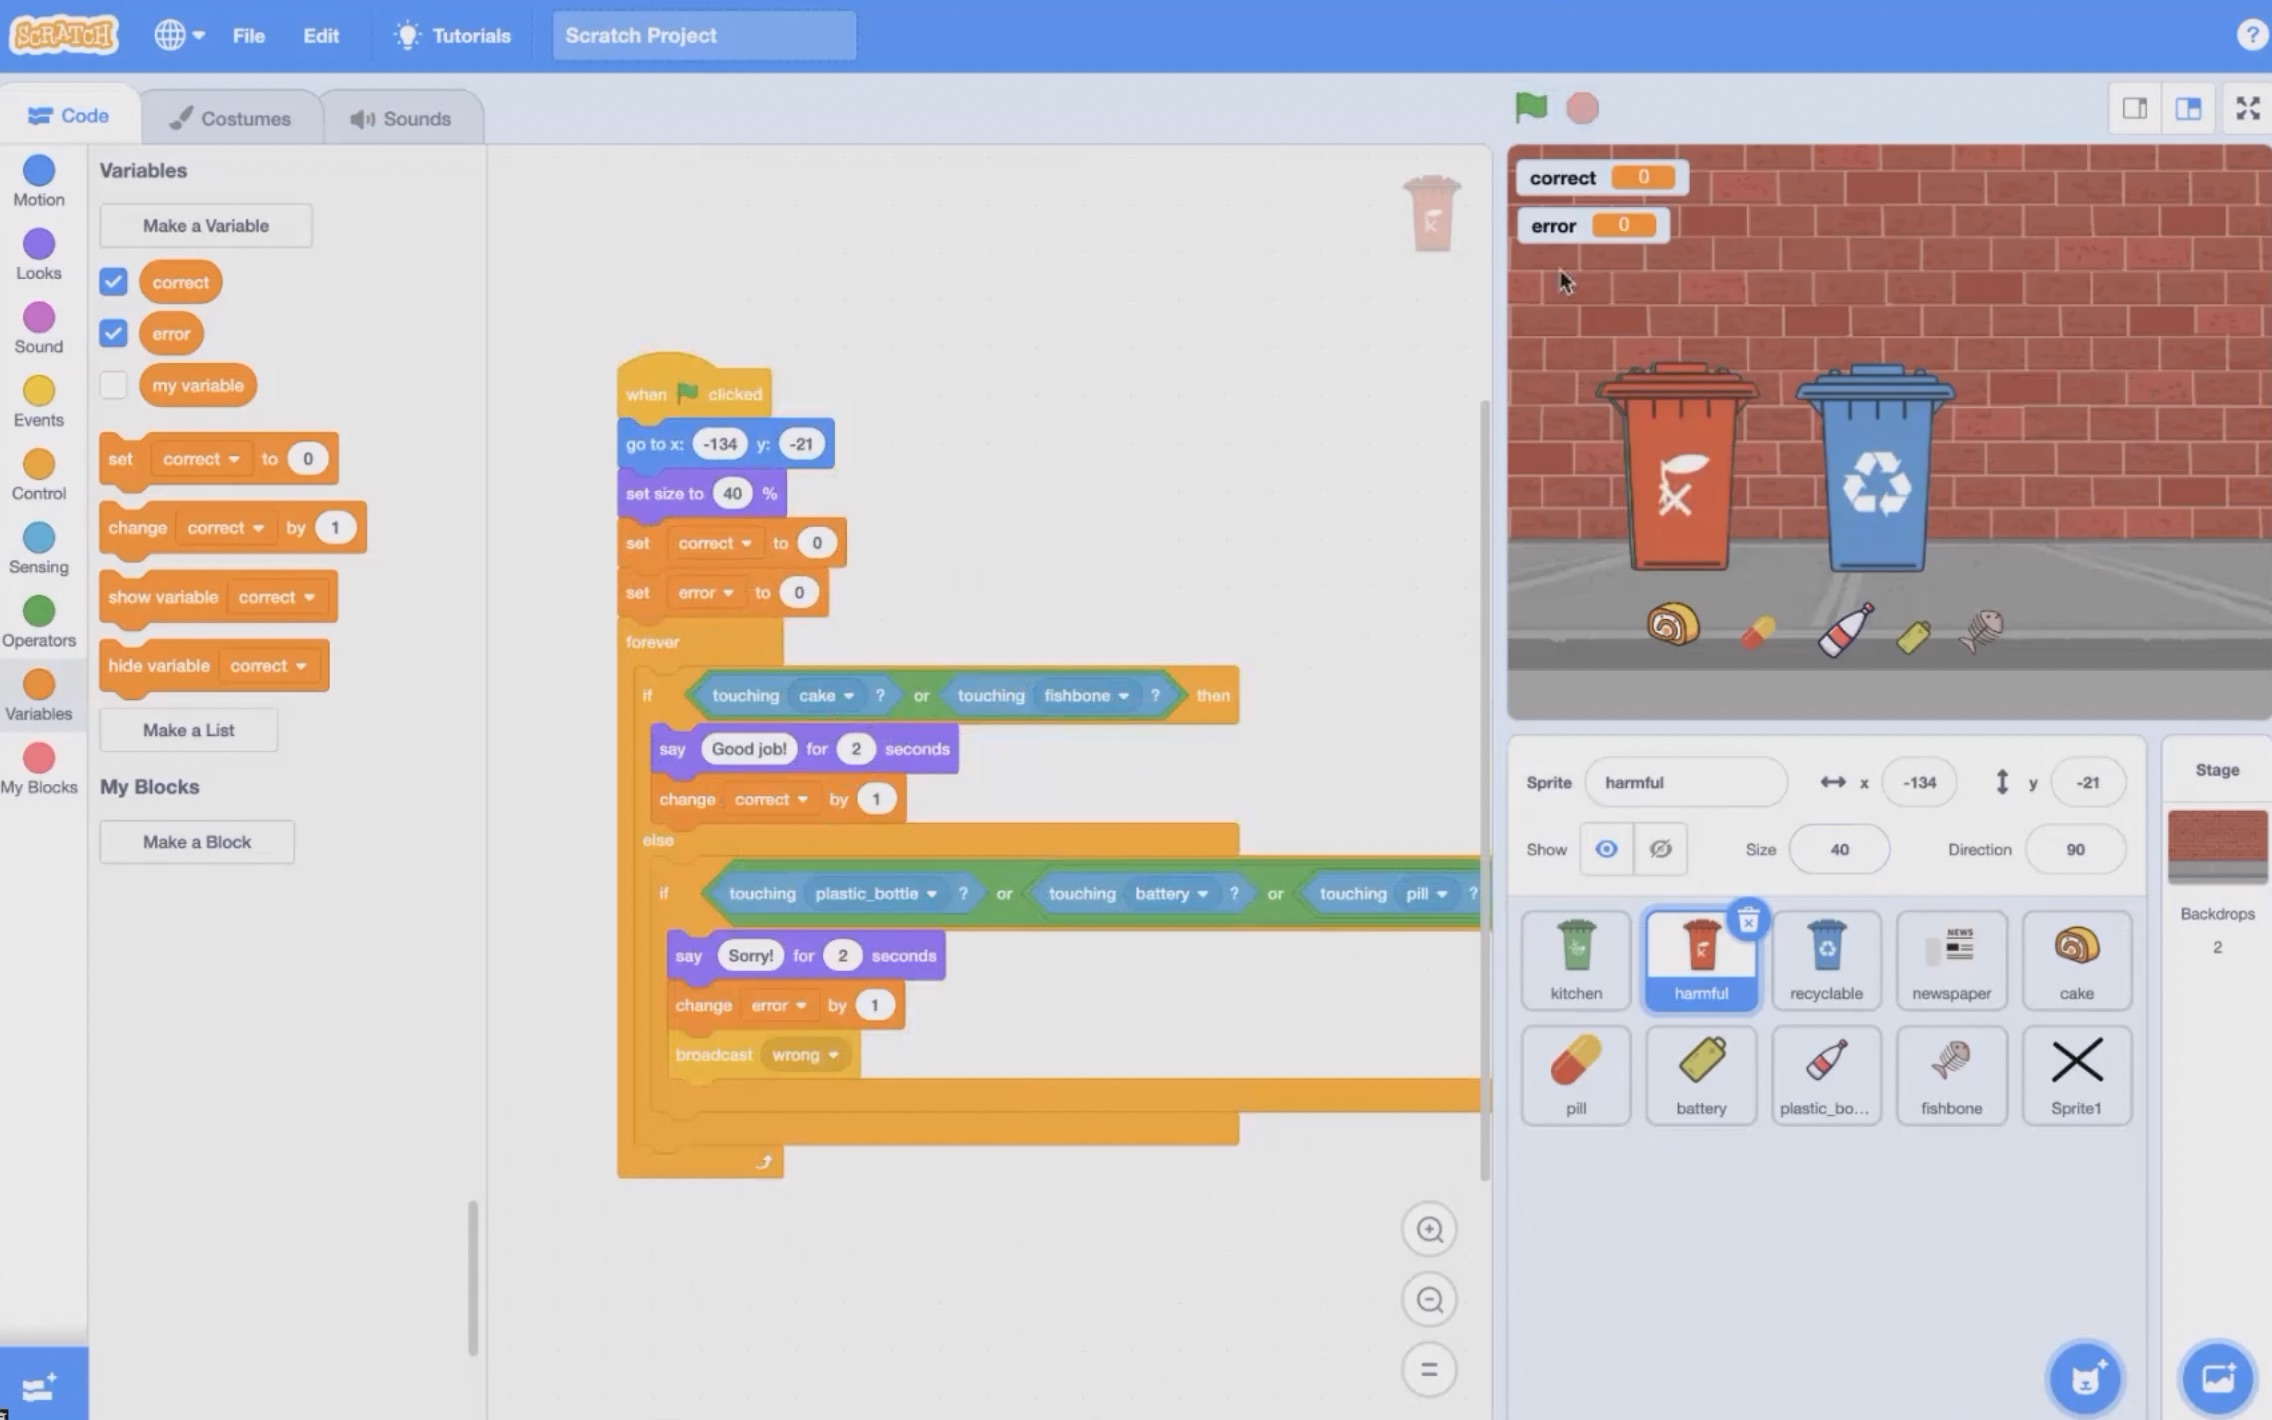This screenshot has height=1420, width=2272.
Task: Toggle visibility of error variable checkbox
Action: (113, 332)
